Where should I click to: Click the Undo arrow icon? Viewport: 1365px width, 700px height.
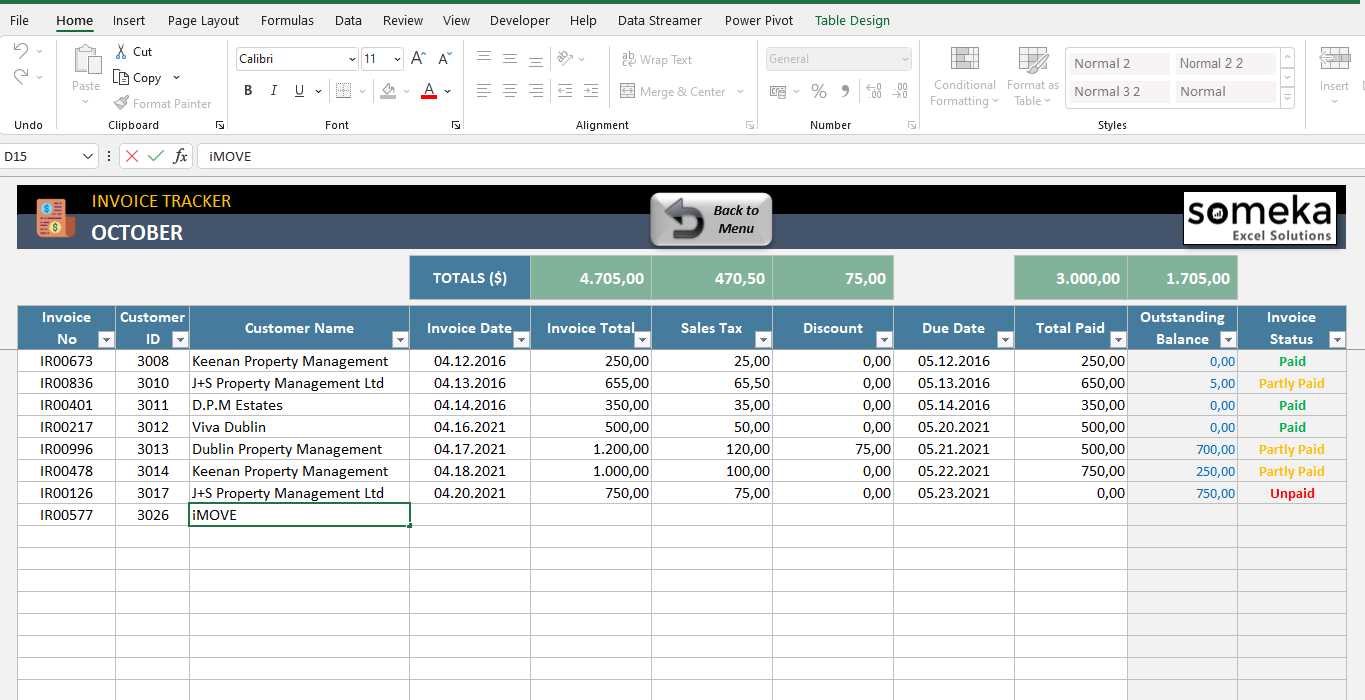point(21,51)
